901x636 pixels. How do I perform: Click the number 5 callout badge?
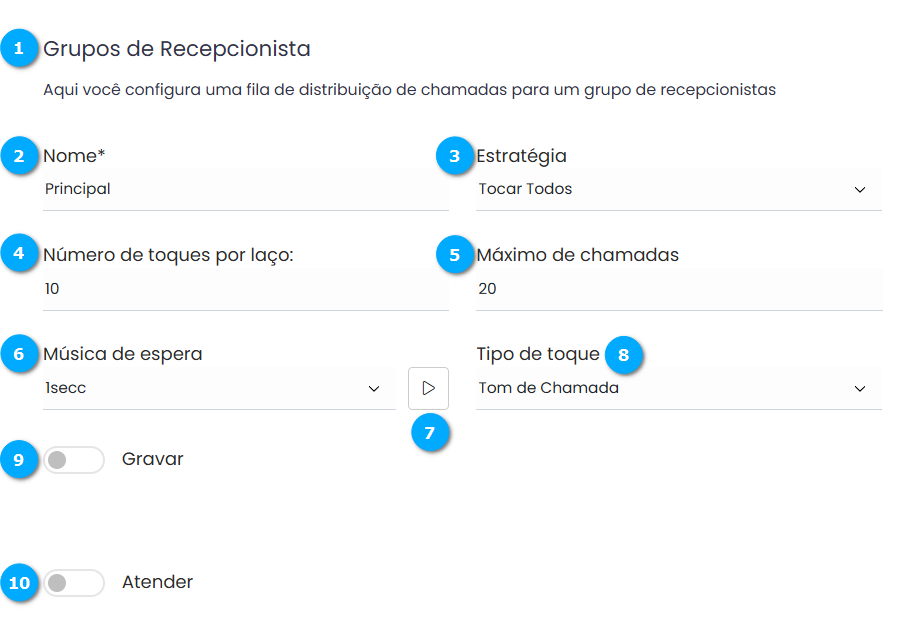pos(455,254)
